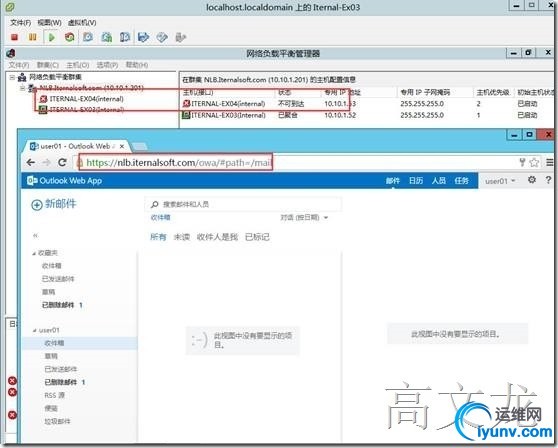Sort host table by 主机优先级 column header
The image size is (558, 448).
[493, 93]
